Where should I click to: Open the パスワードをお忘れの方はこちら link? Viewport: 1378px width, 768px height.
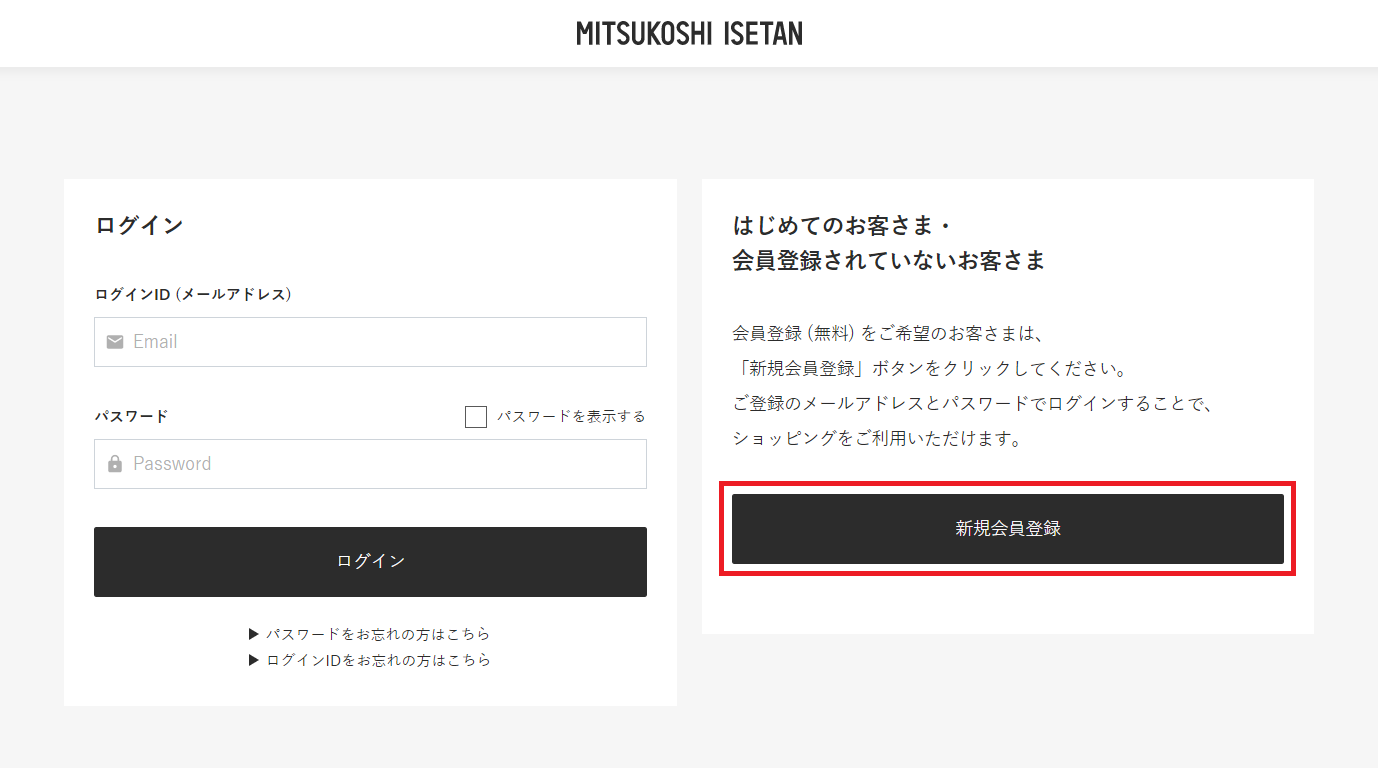coord(378,634)
